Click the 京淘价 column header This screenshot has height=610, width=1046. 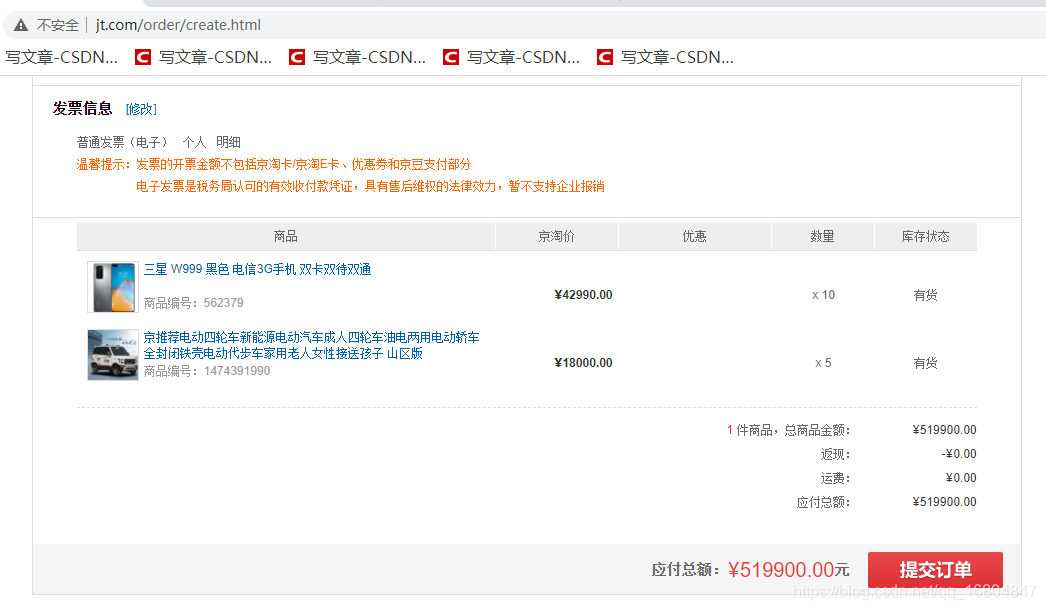(556, 236)
